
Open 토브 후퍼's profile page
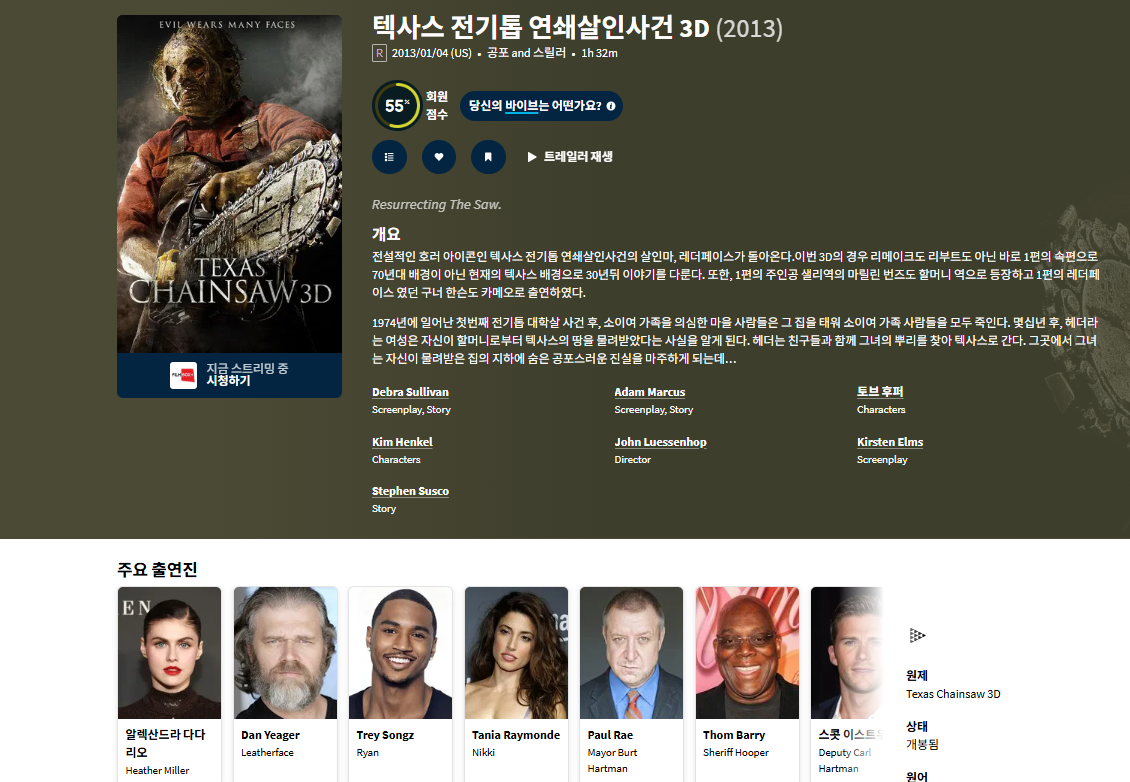tap(880, 391)
